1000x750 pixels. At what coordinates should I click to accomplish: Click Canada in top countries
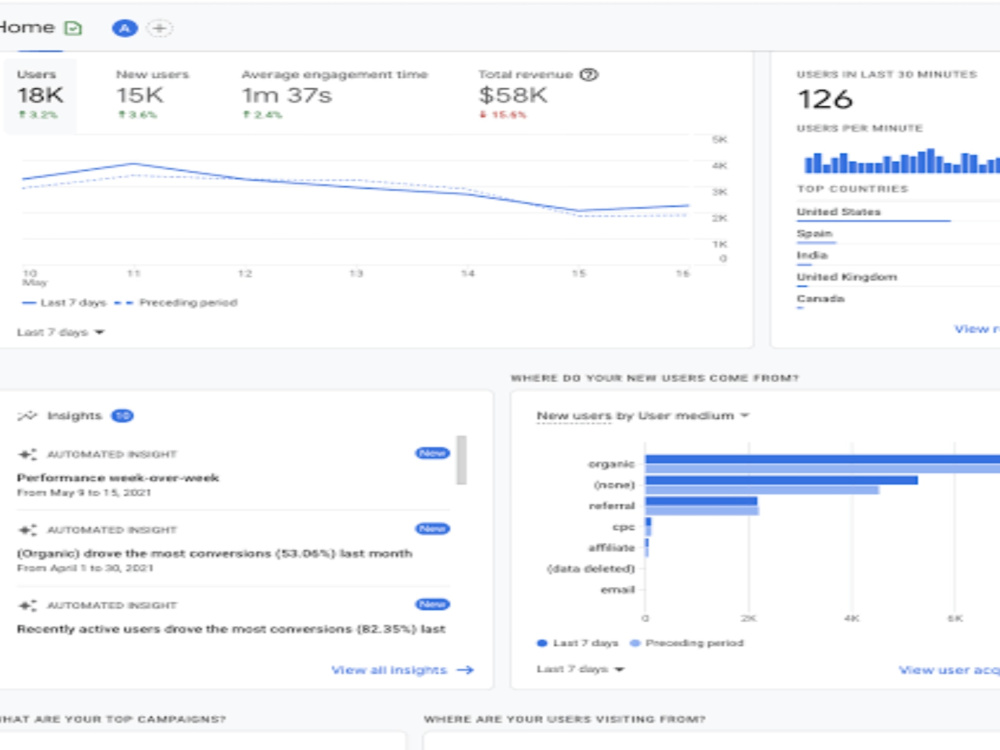point(820,298)
